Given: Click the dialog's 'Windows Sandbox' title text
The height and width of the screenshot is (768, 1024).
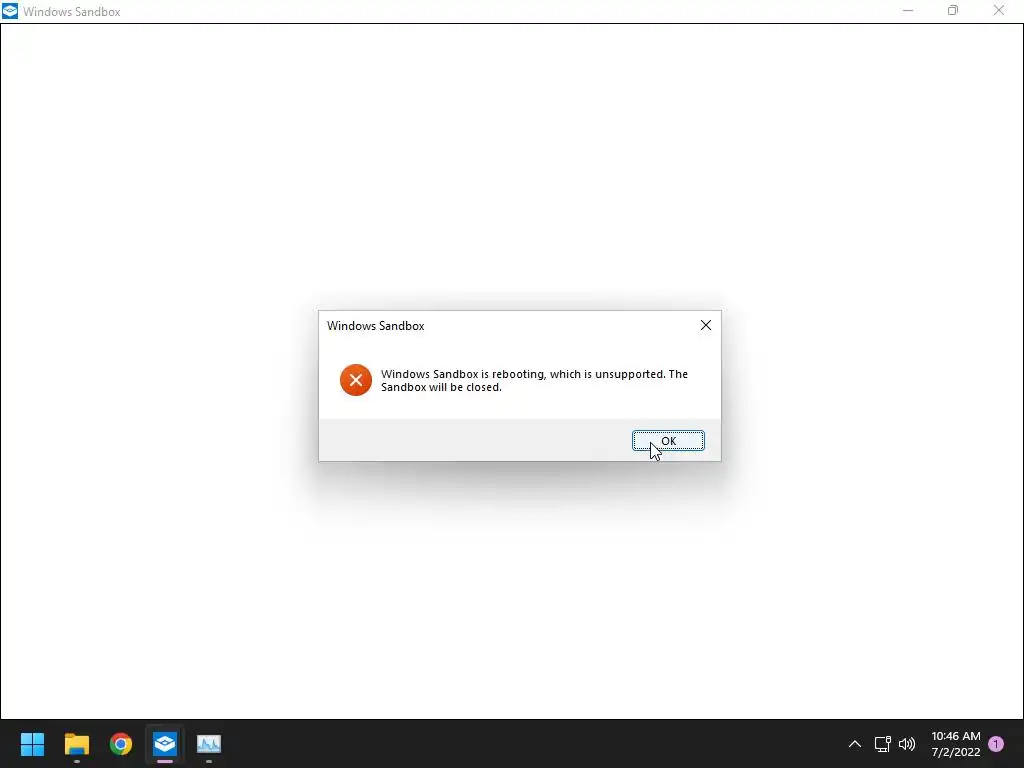Looking at the screenshot, I should (376, 326).
